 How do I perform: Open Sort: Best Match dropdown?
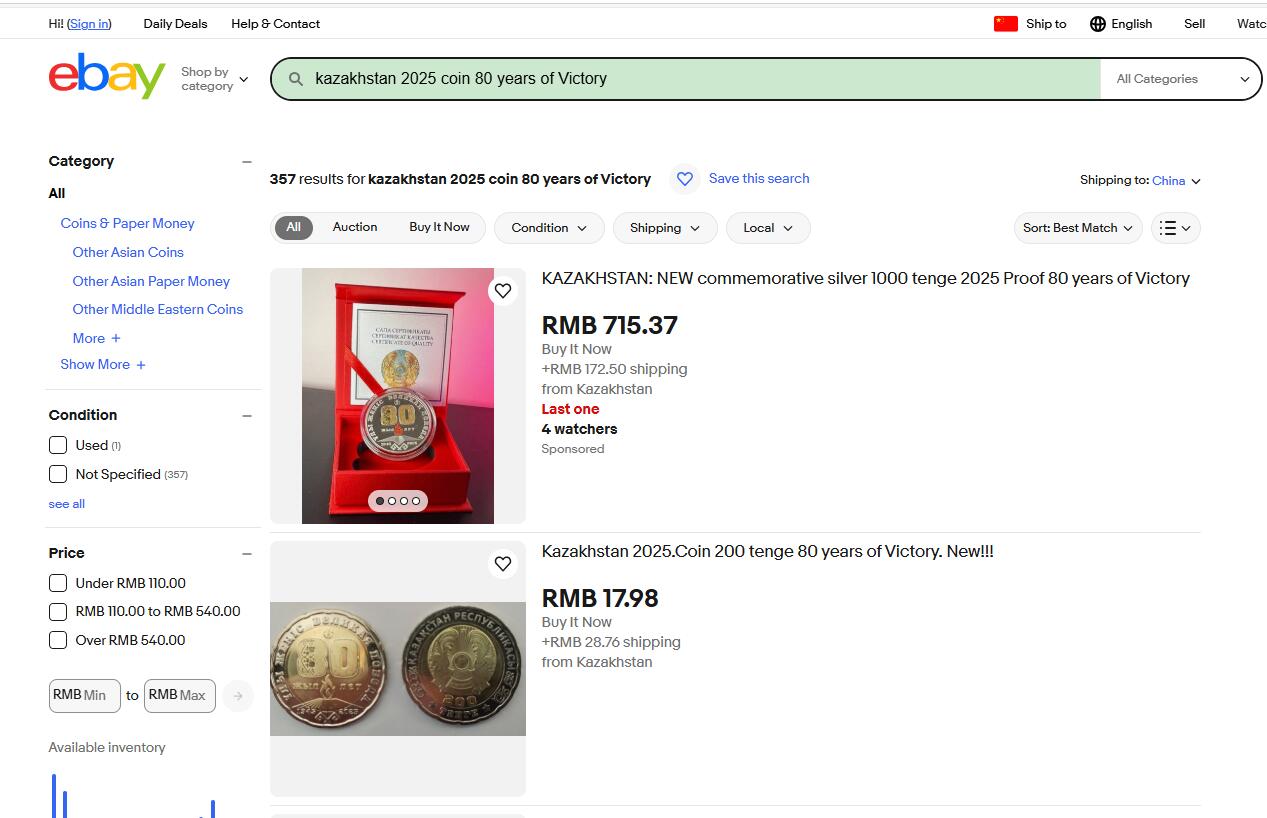click(x=1078, y=228)
